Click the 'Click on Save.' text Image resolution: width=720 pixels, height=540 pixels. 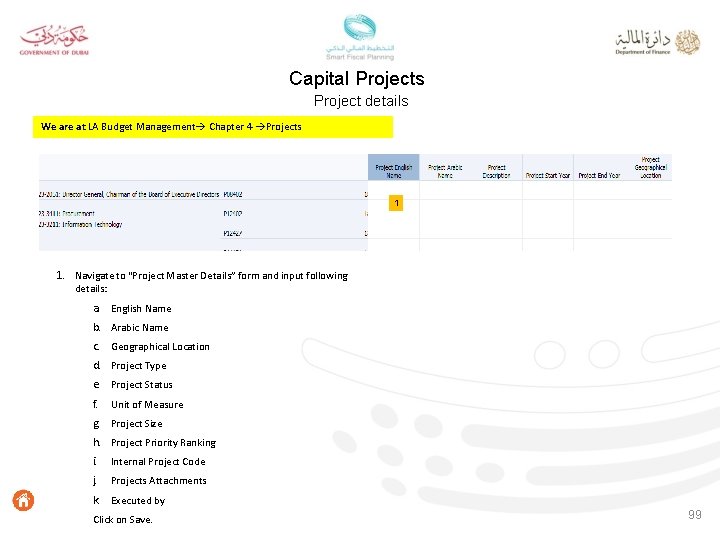pyautogui.click(x=123, y=520)
